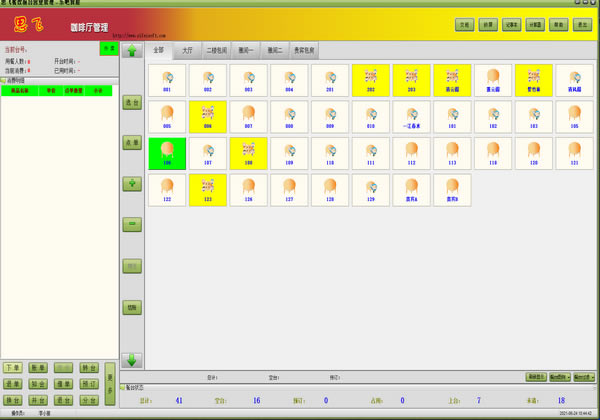
Task: Switch to the 大厅 tab
Action: [x=187, y=48]
